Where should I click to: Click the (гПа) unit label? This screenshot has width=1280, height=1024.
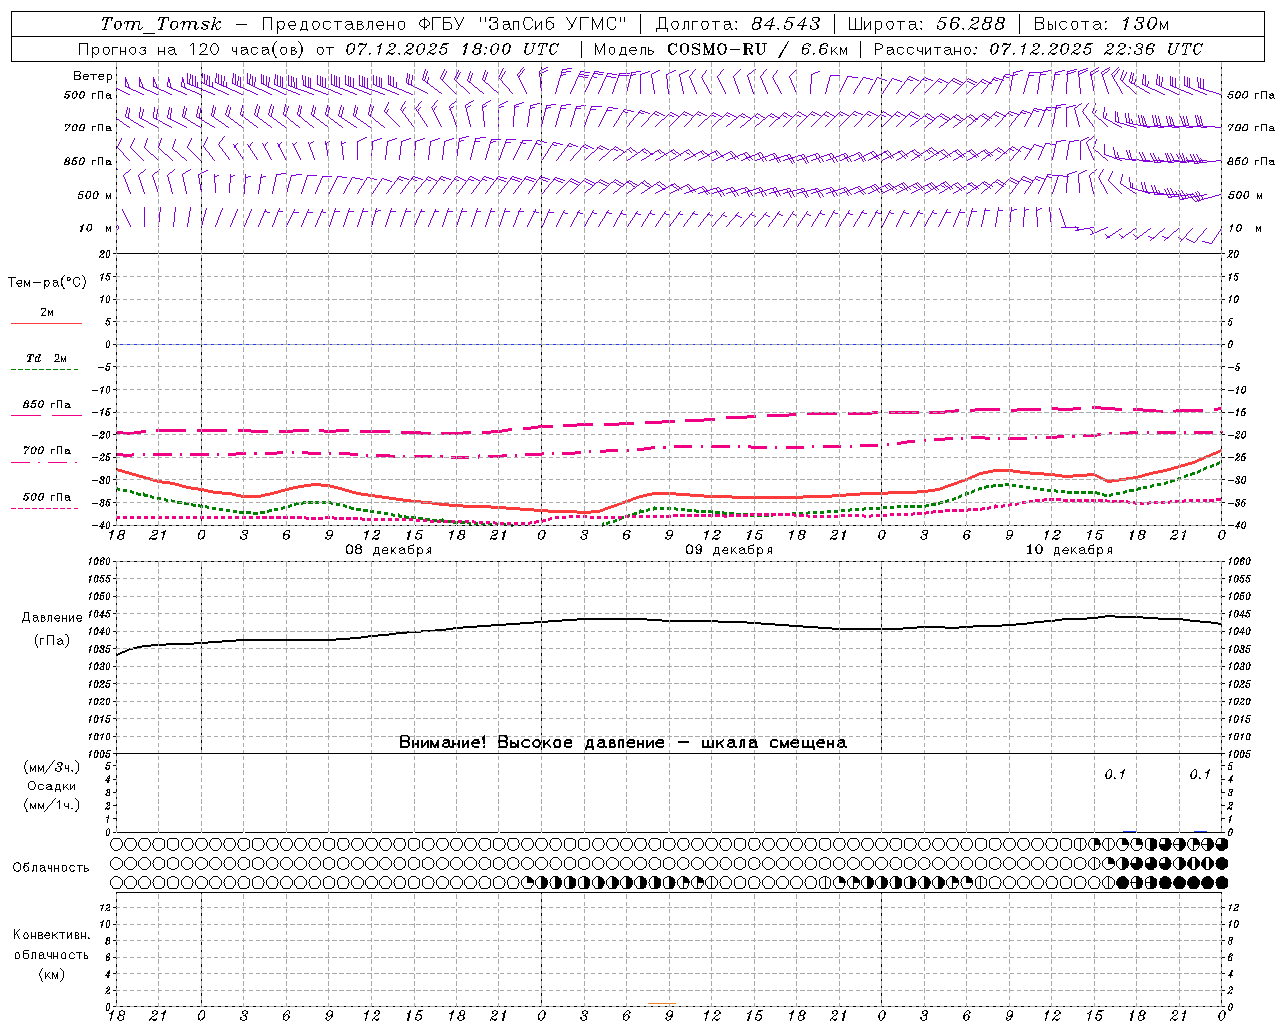coord(52,641)
